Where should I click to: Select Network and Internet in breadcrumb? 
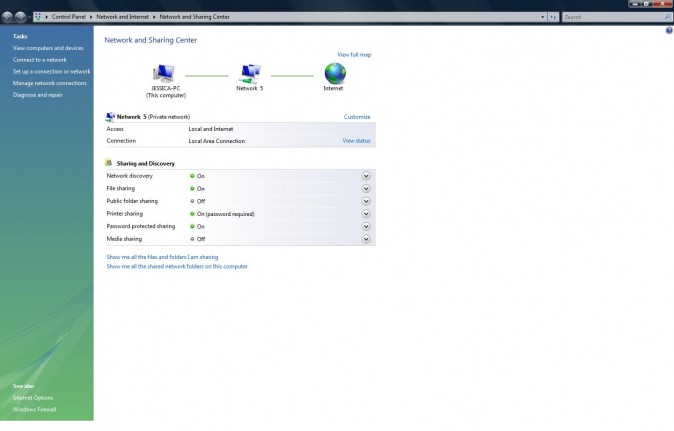point(123,17)
